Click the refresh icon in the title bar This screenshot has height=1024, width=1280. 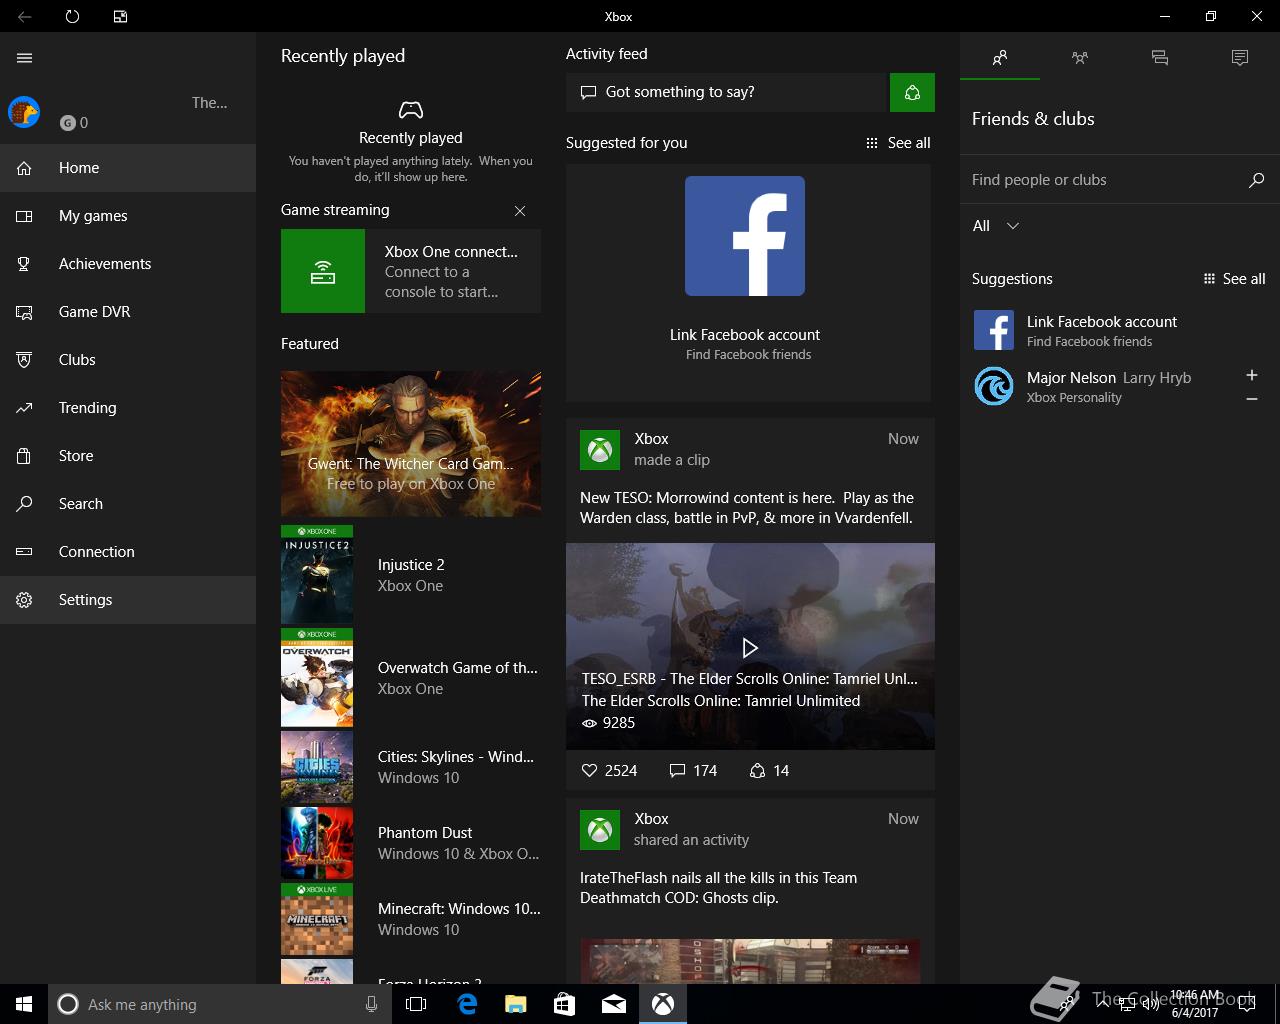coord(72,16)
